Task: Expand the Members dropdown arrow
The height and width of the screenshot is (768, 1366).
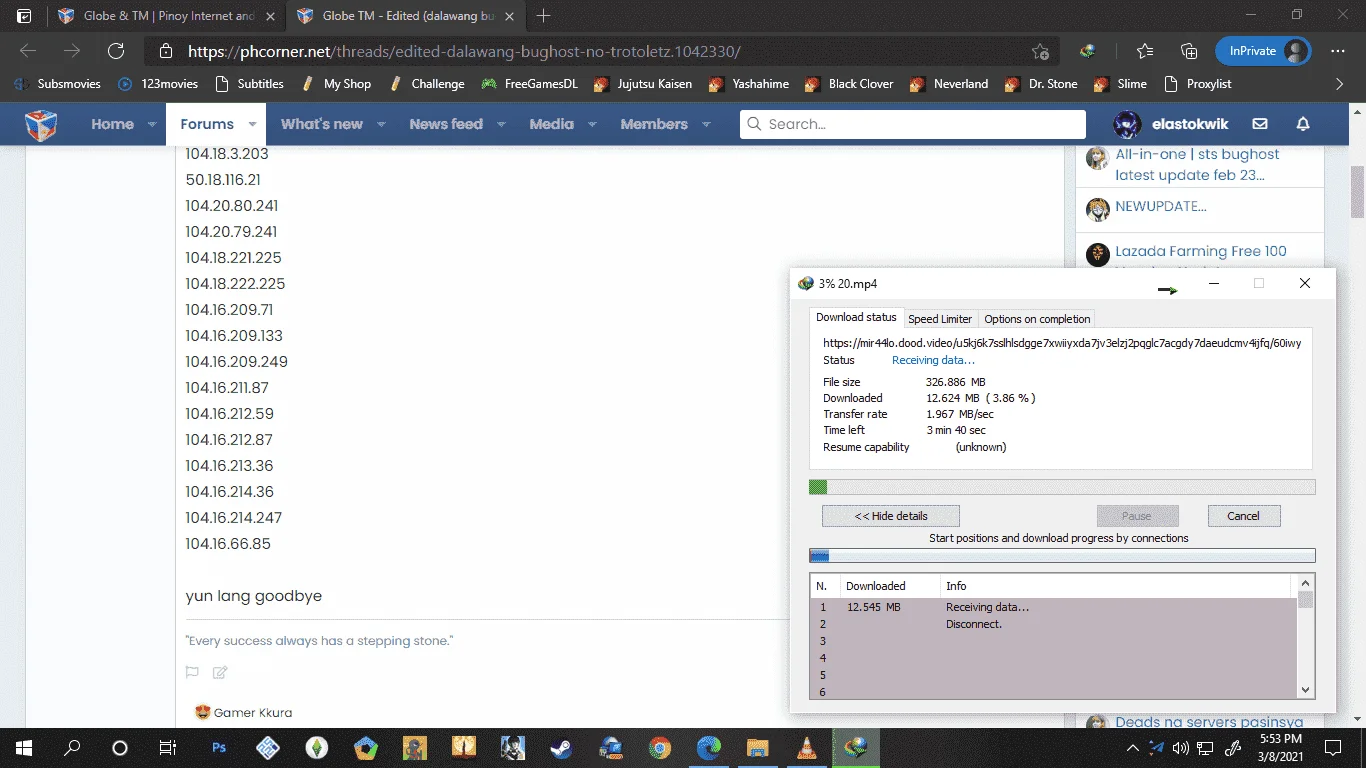Action: [x=706, y=124]
